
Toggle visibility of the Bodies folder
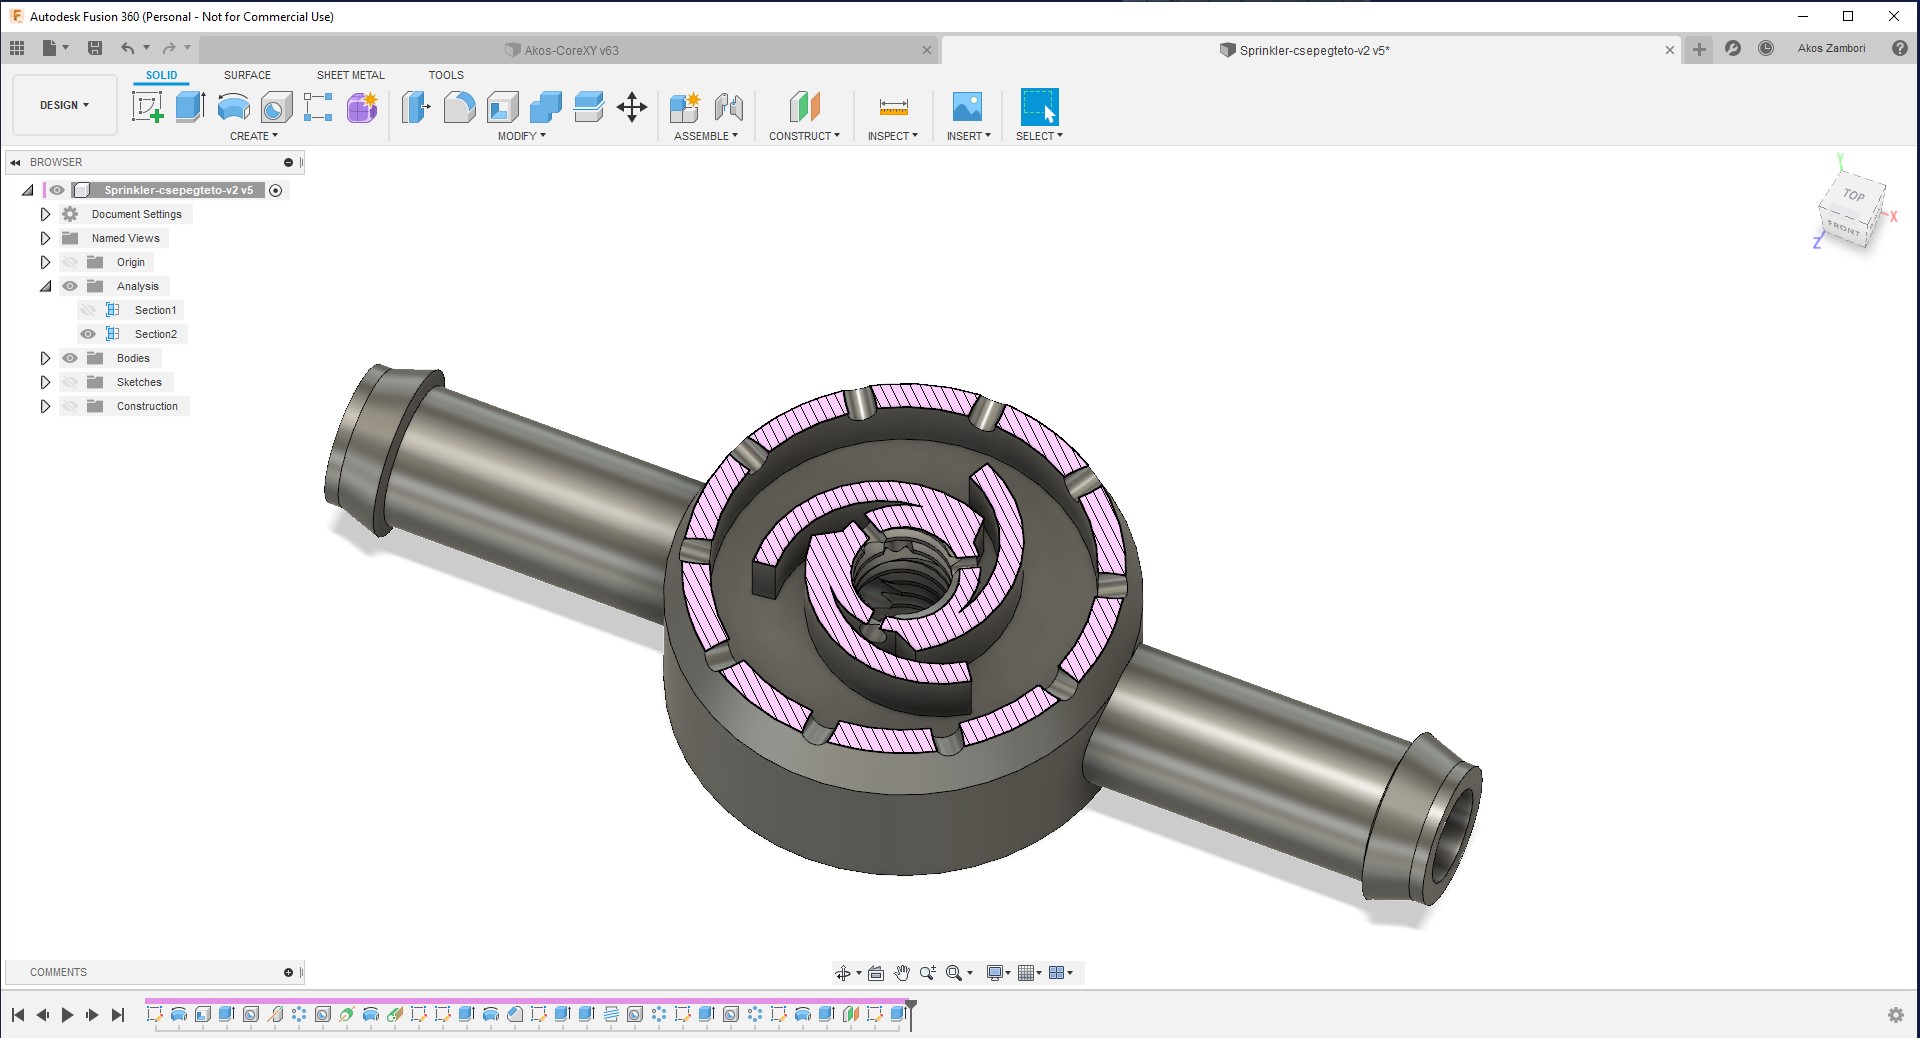pos(70,358)
